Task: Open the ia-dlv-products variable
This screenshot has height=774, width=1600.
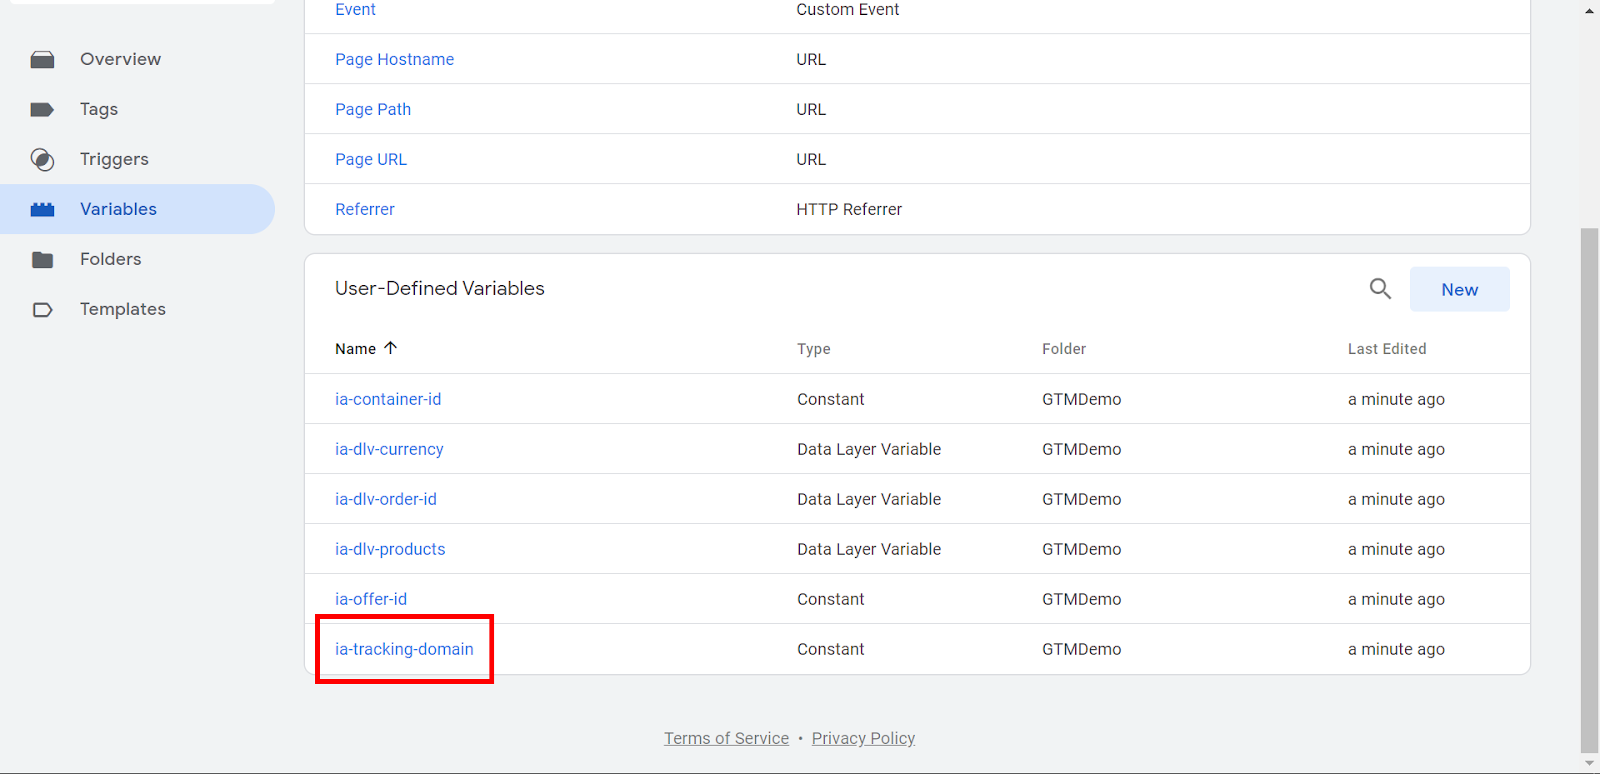Action: point(390,549)
